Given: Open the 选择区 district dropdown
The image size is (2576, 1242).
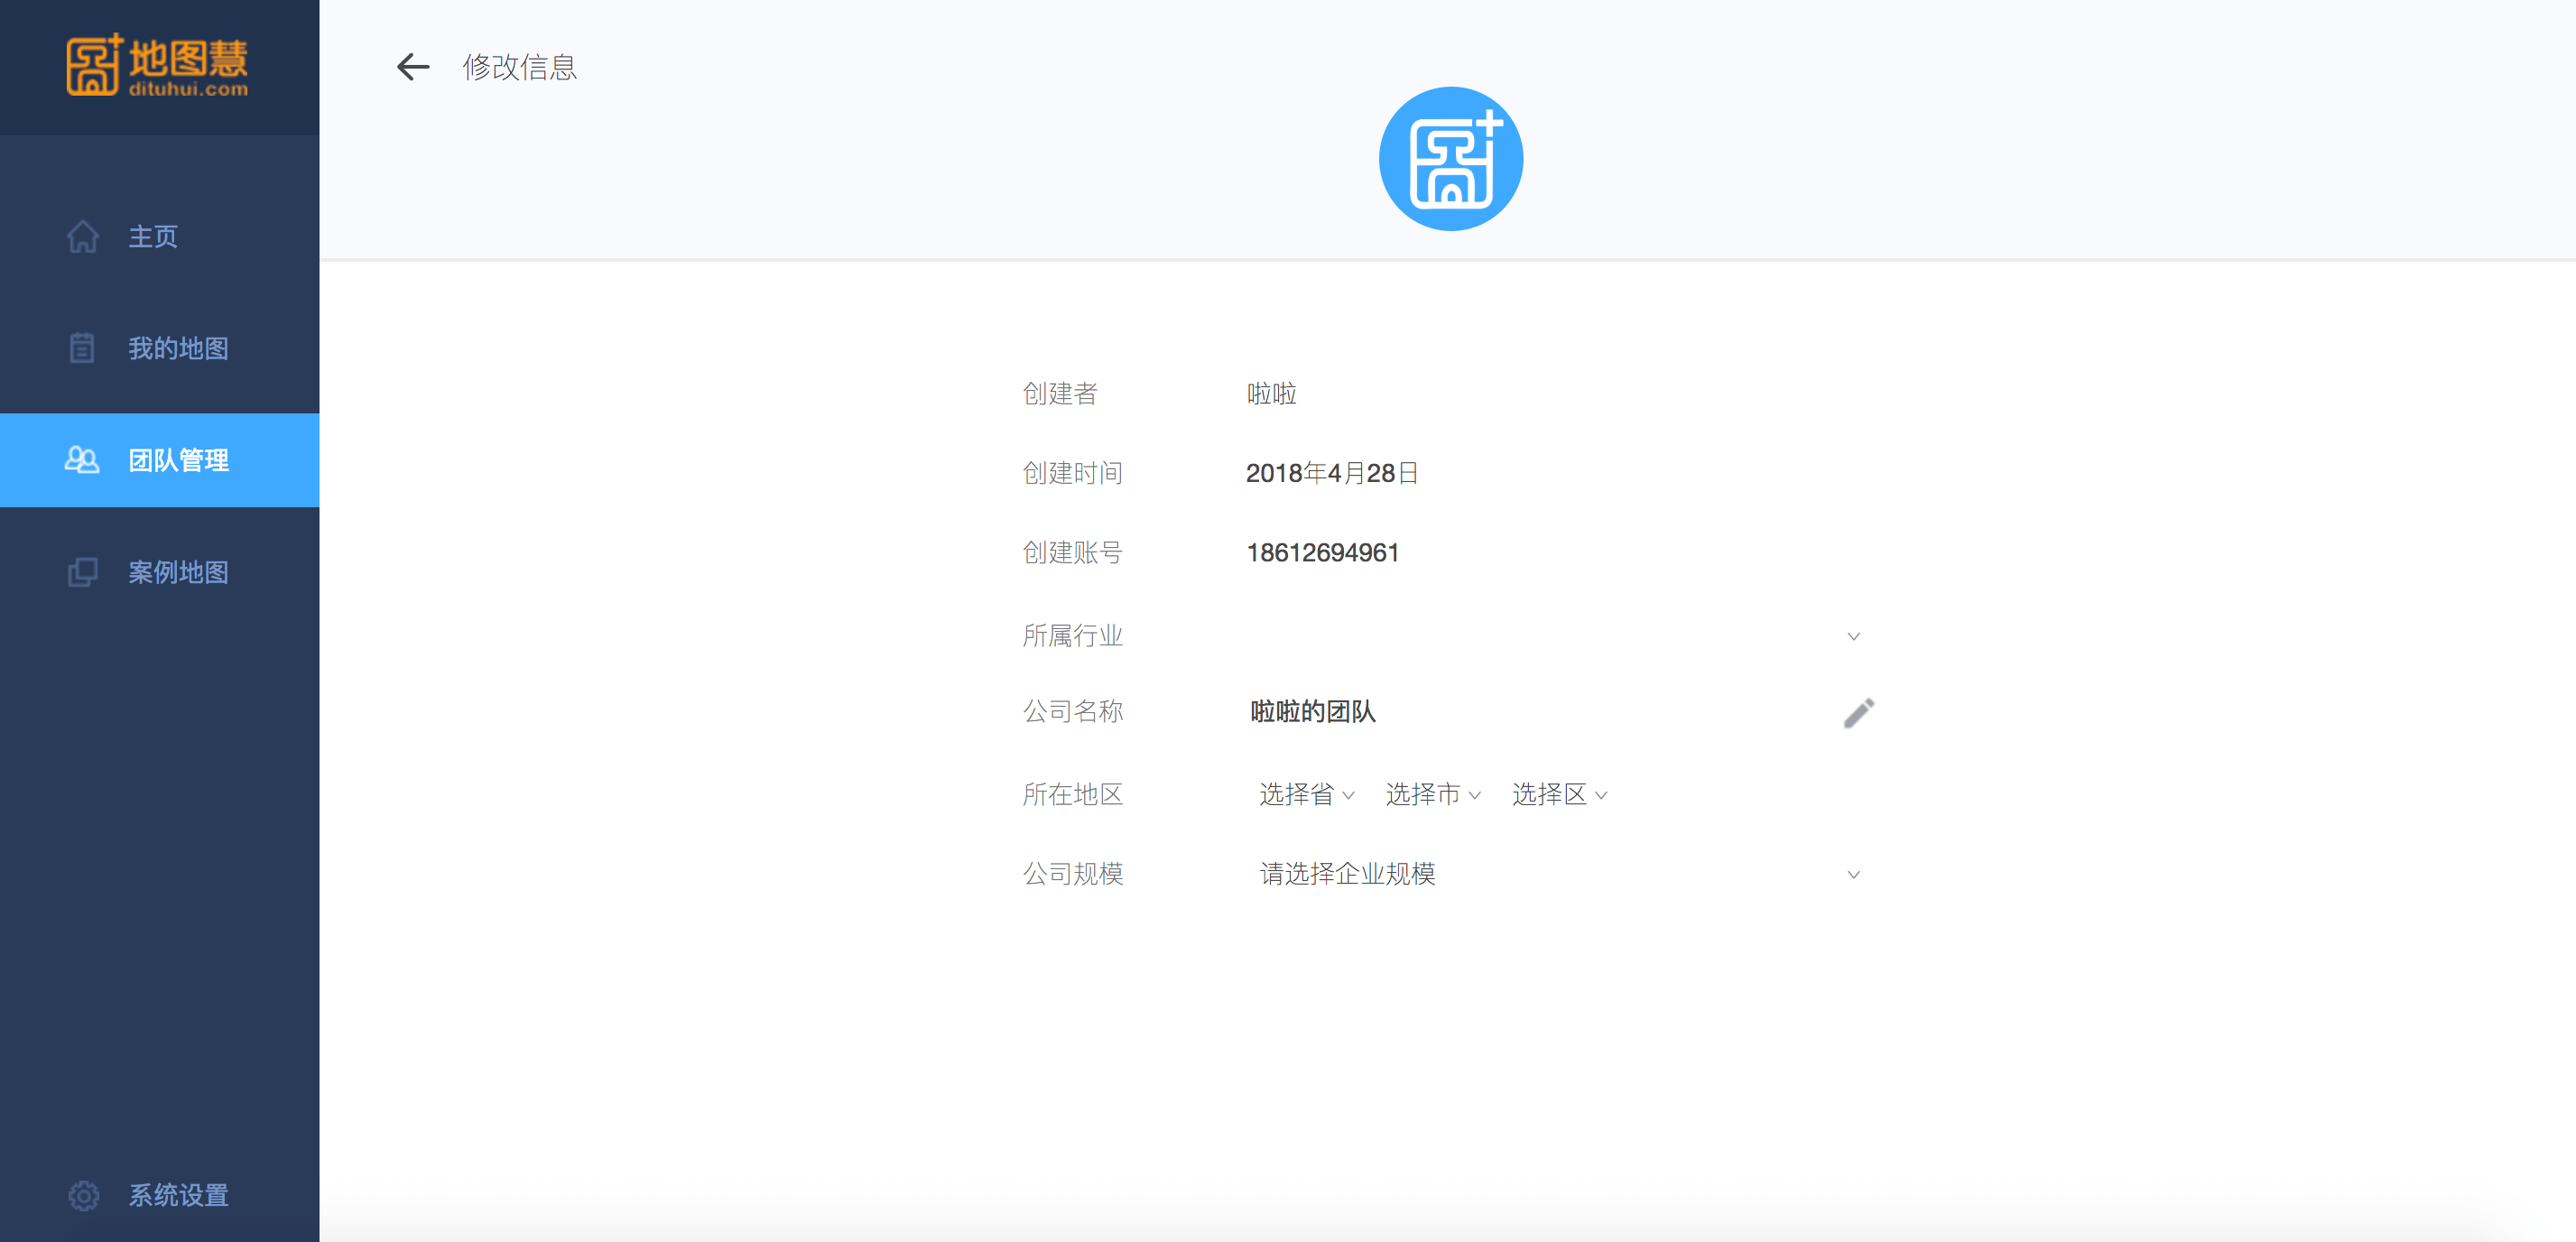Looking at the screenshot, I should (1559, 794).
